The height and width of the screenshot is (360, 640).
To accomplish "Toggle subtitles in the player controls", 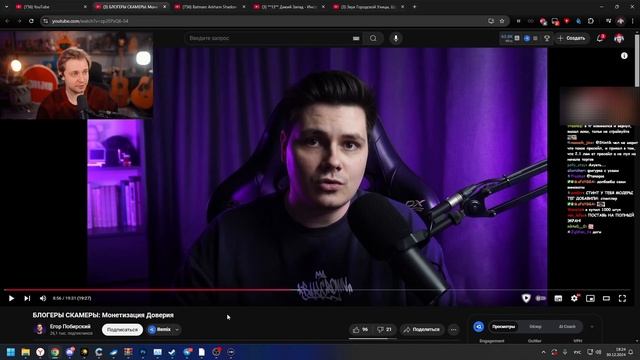I will pos(558,298).
